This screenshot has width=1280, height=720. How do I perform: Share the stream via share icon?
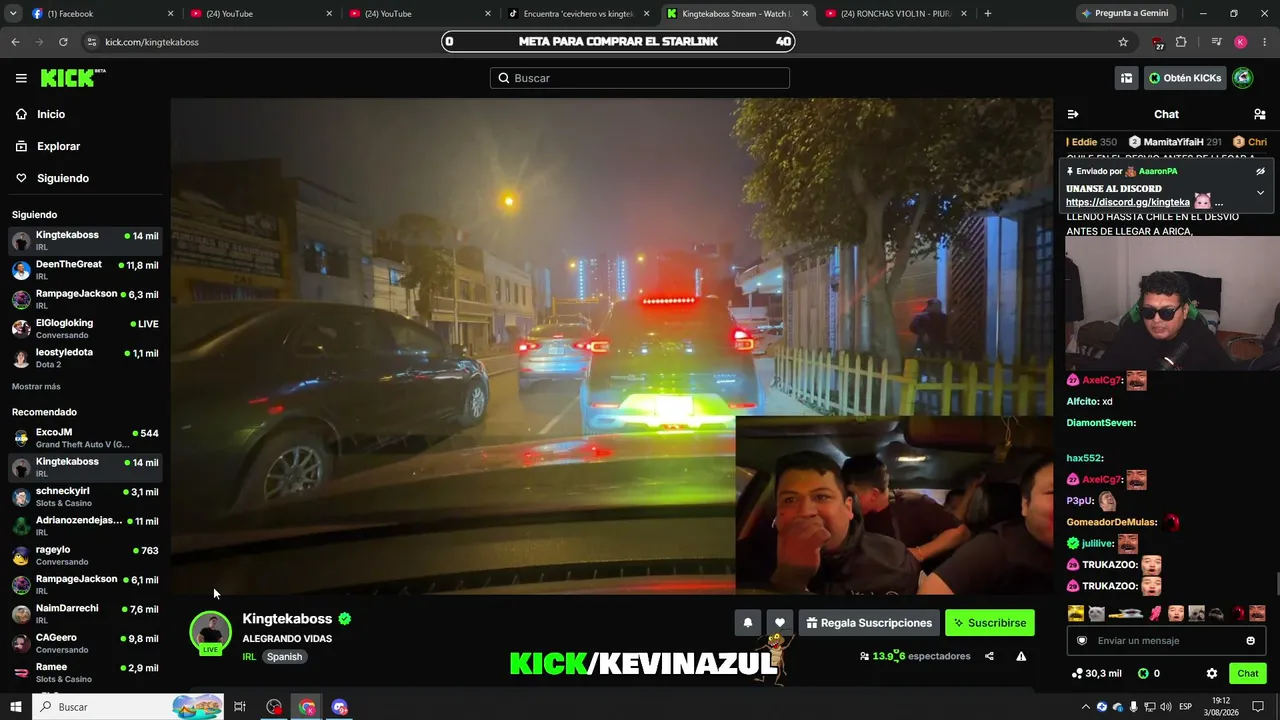point(989,656)
